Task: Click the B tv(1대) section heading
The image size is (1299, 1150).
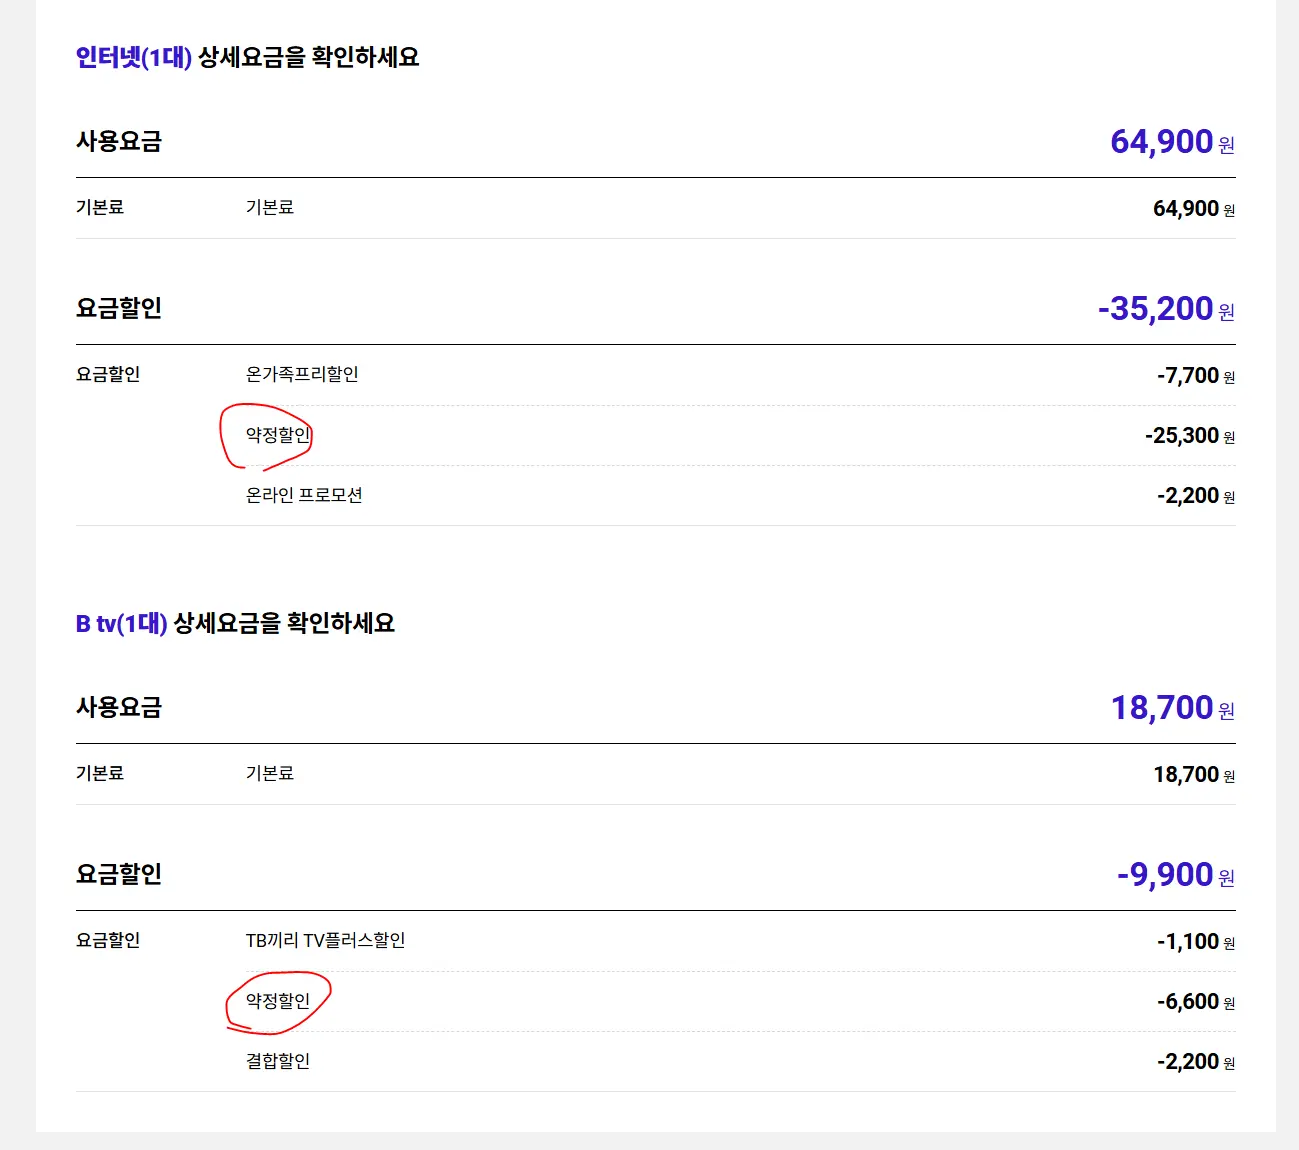Action: pyautogui.click(x=235, y=623)
